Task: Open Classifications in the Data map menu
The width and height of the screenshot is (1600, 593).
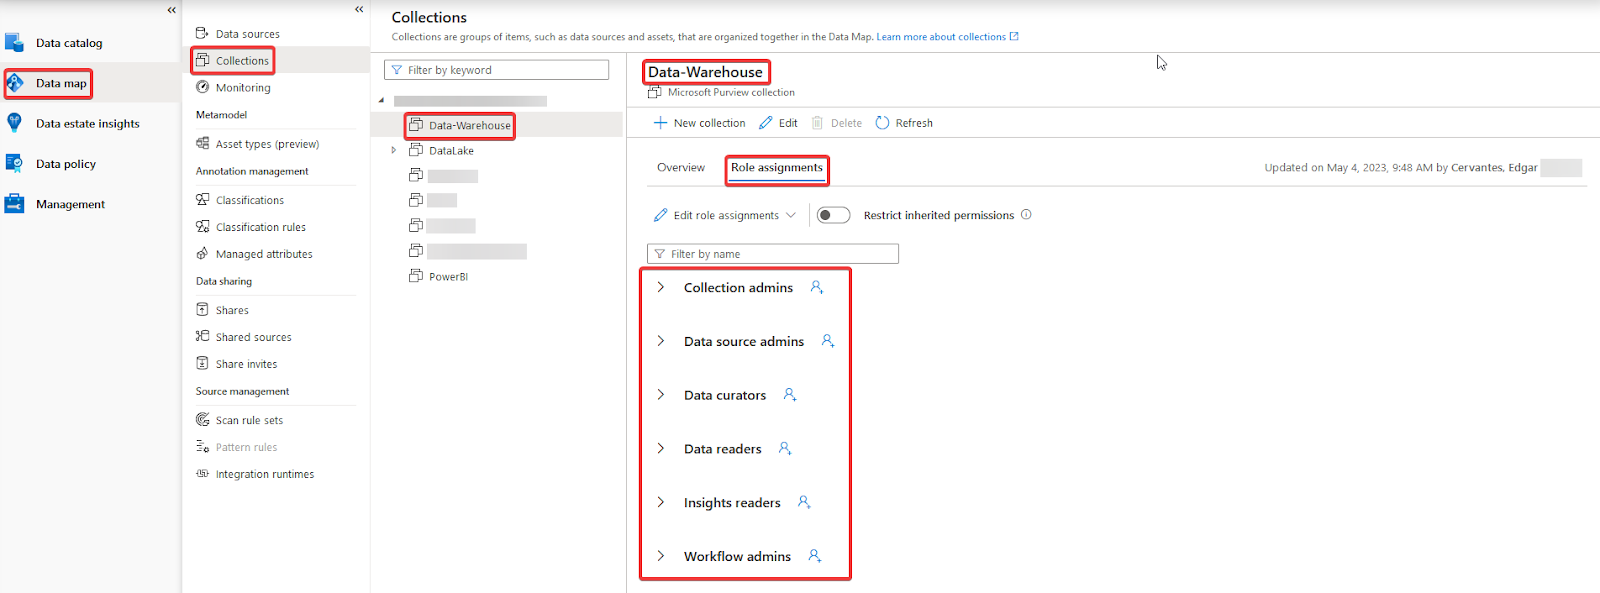Action: [x=250, y=200]
